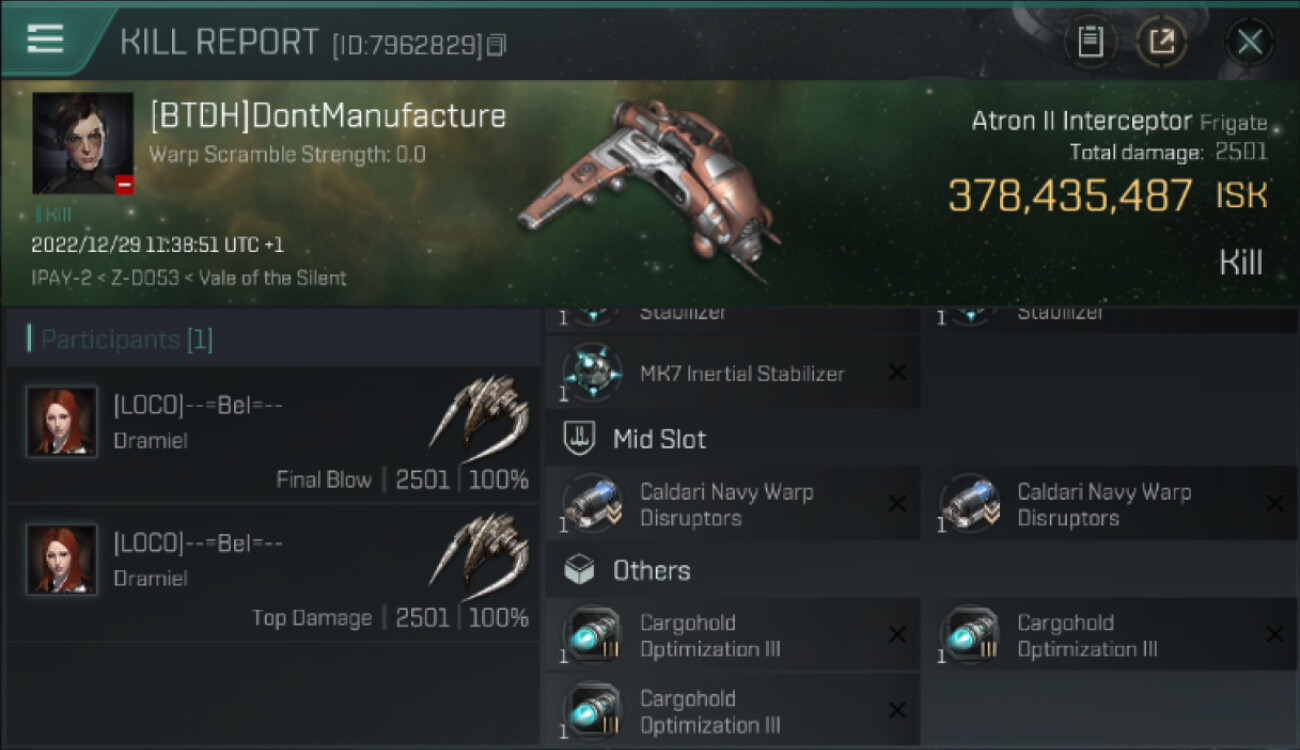Click the top-left Cargohold Optimization III icon
The image size is (1300, 750).
[x=593, y=635]
